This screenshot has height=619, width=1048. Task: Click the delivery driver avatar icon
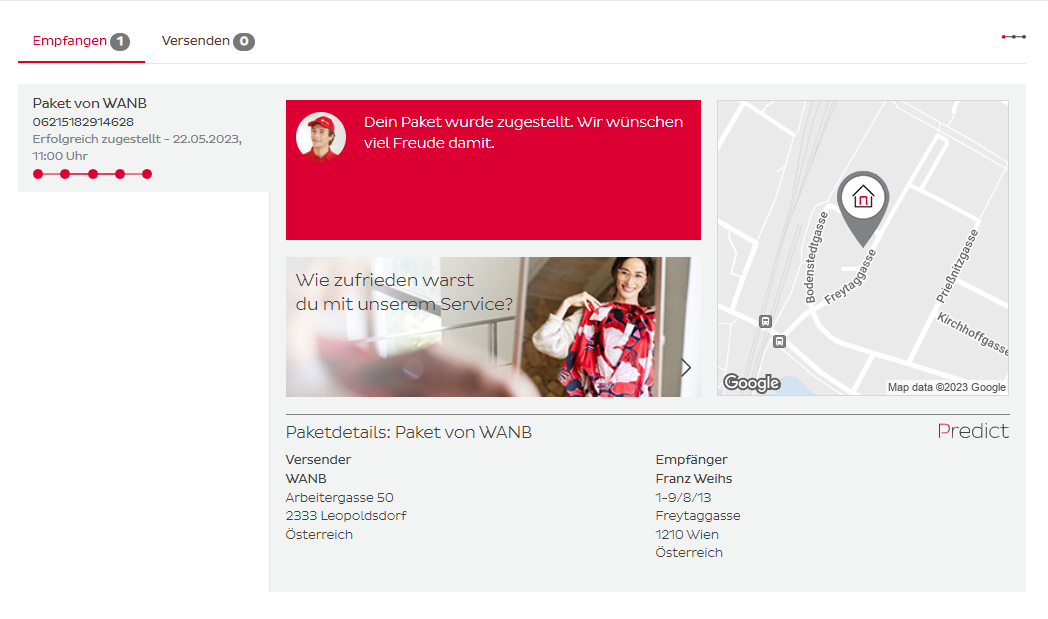[x=321, y=137]
